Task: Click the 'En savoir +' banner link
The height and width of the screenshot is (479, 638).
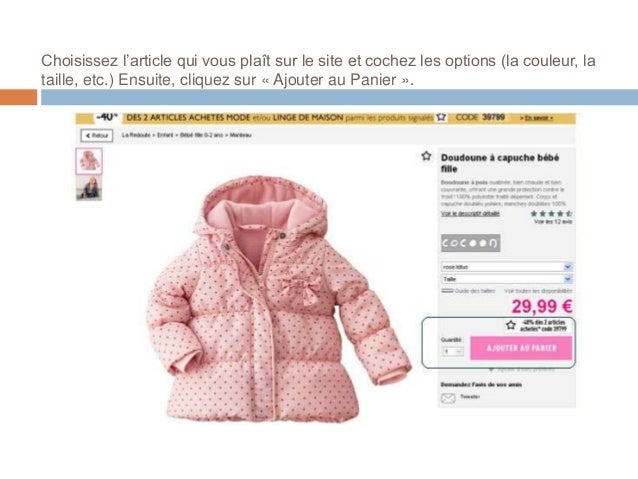Action: click(536, 118)
